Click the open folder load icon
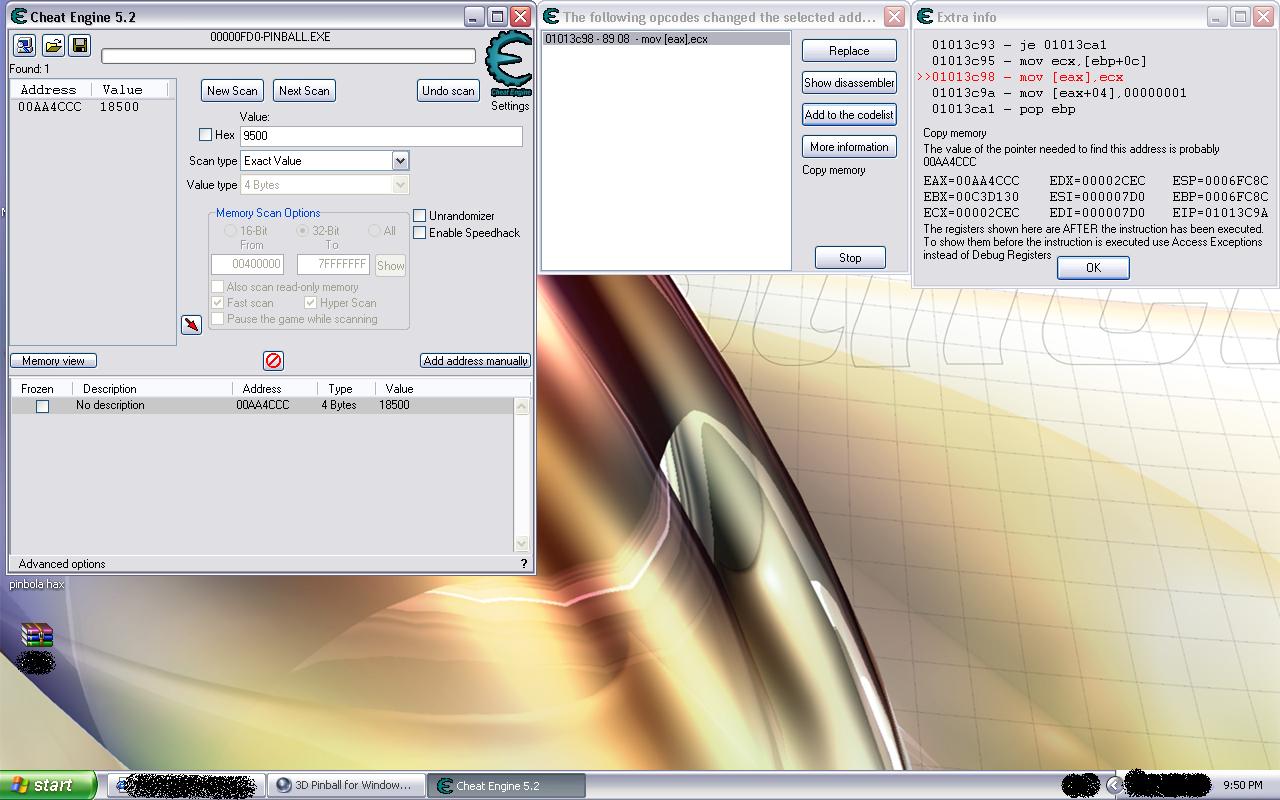Screen dimensions: 1280x800 coord(53,46)
